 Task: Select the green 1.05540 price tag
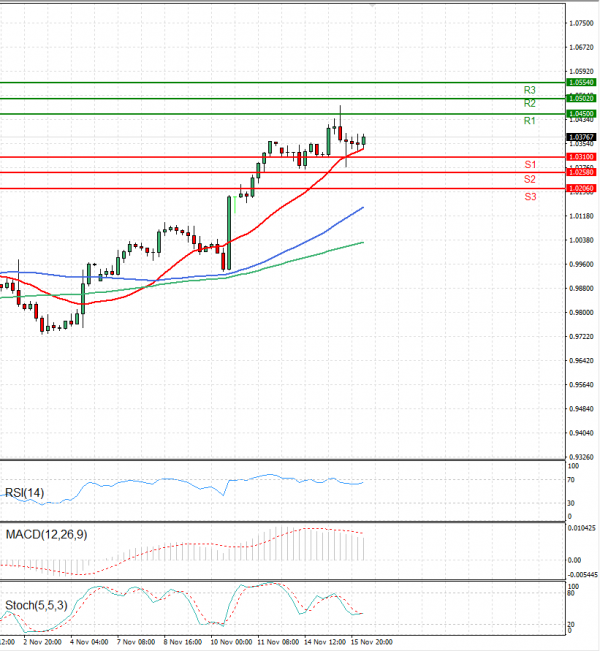pos(581,83)
